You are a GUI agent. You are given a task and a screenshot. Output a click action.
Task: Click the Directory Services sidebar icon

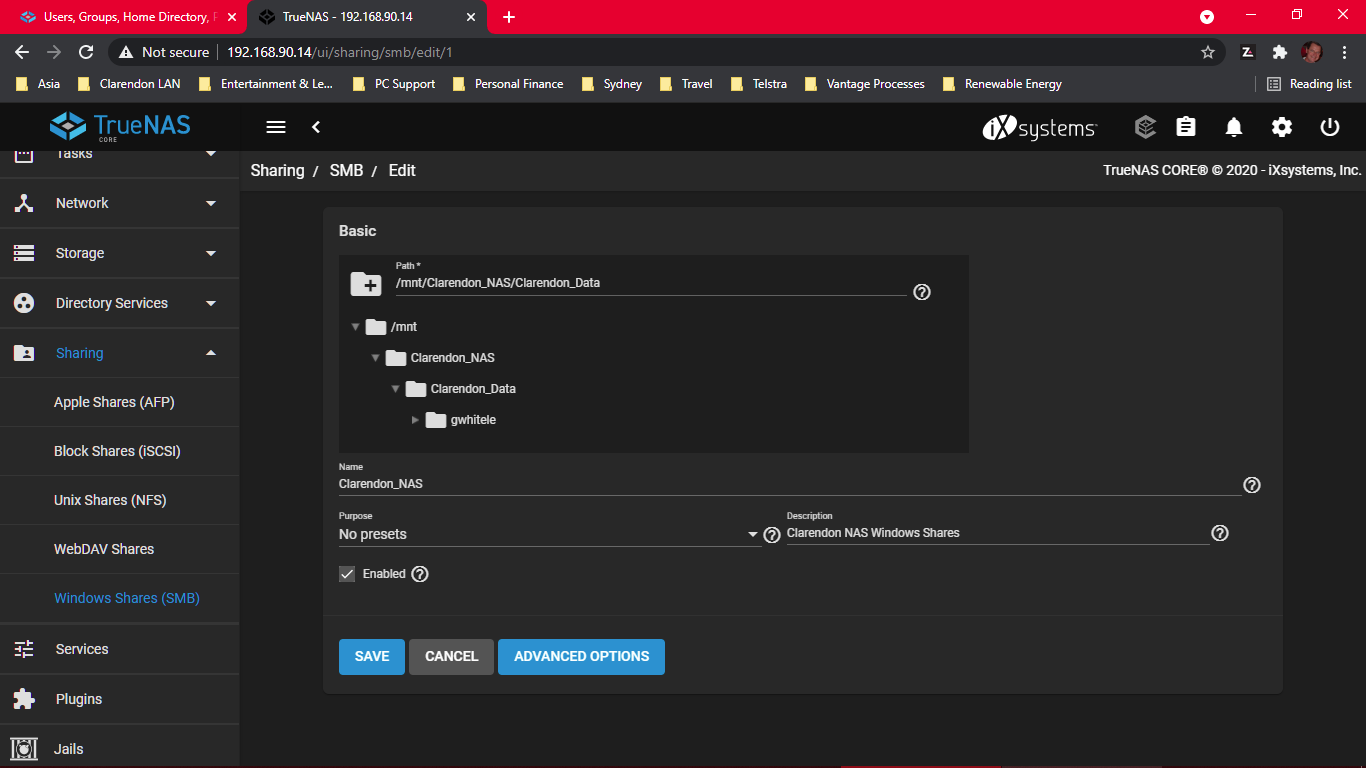coord(24,303)
